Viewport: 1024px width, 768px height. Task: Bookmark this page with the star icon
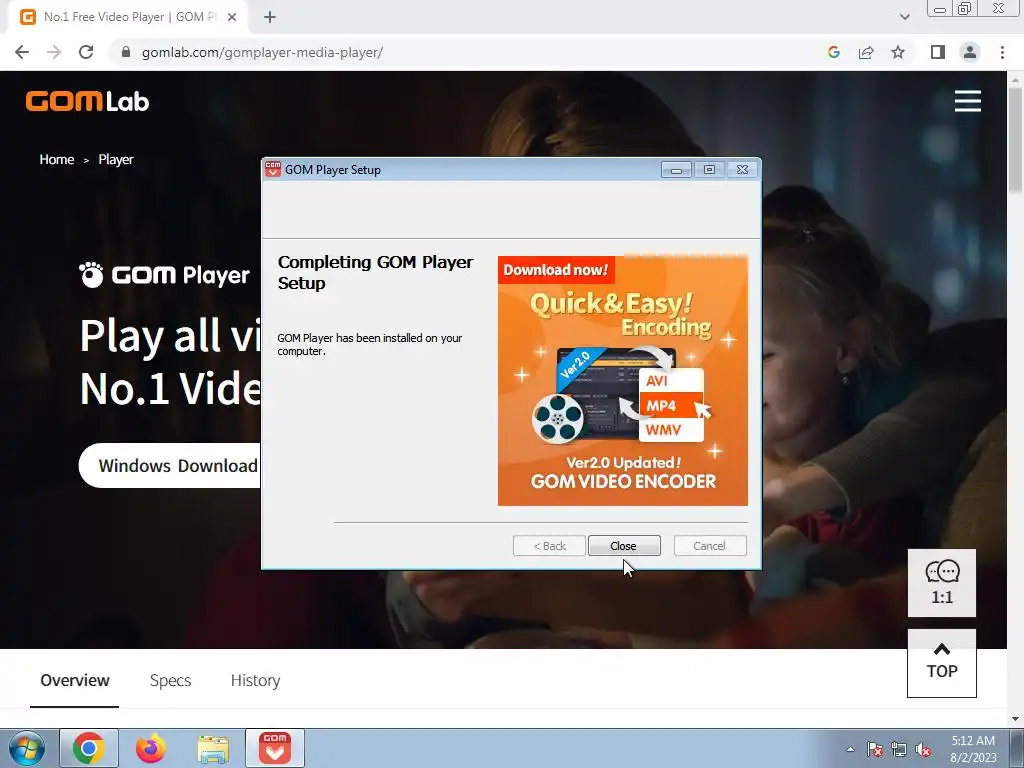click(898, 52)
